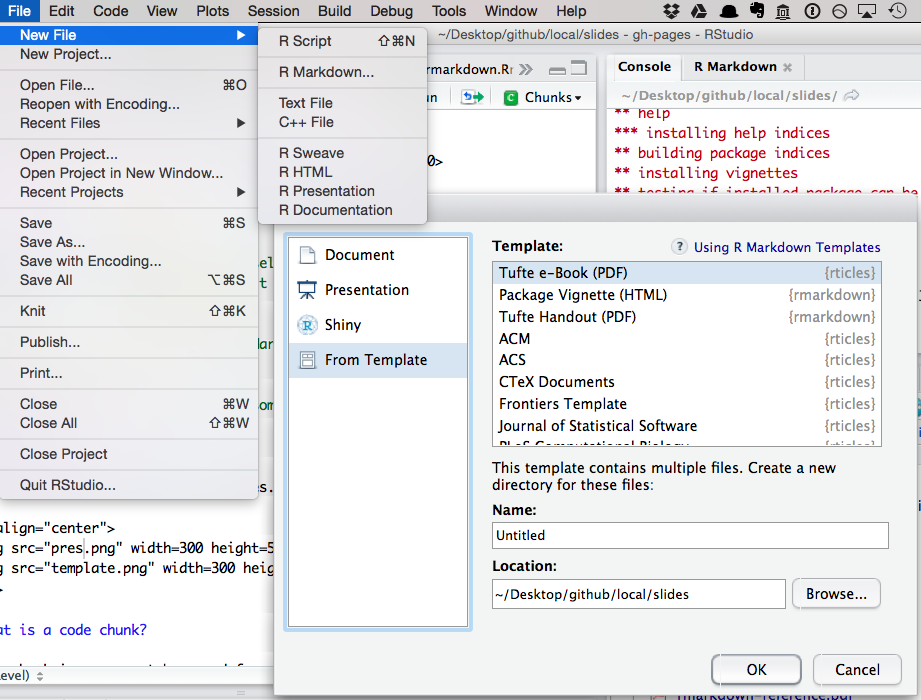Choose R HTML from the submenu
Viewport: 921px width, 700px height.
(x=342, y=172)
